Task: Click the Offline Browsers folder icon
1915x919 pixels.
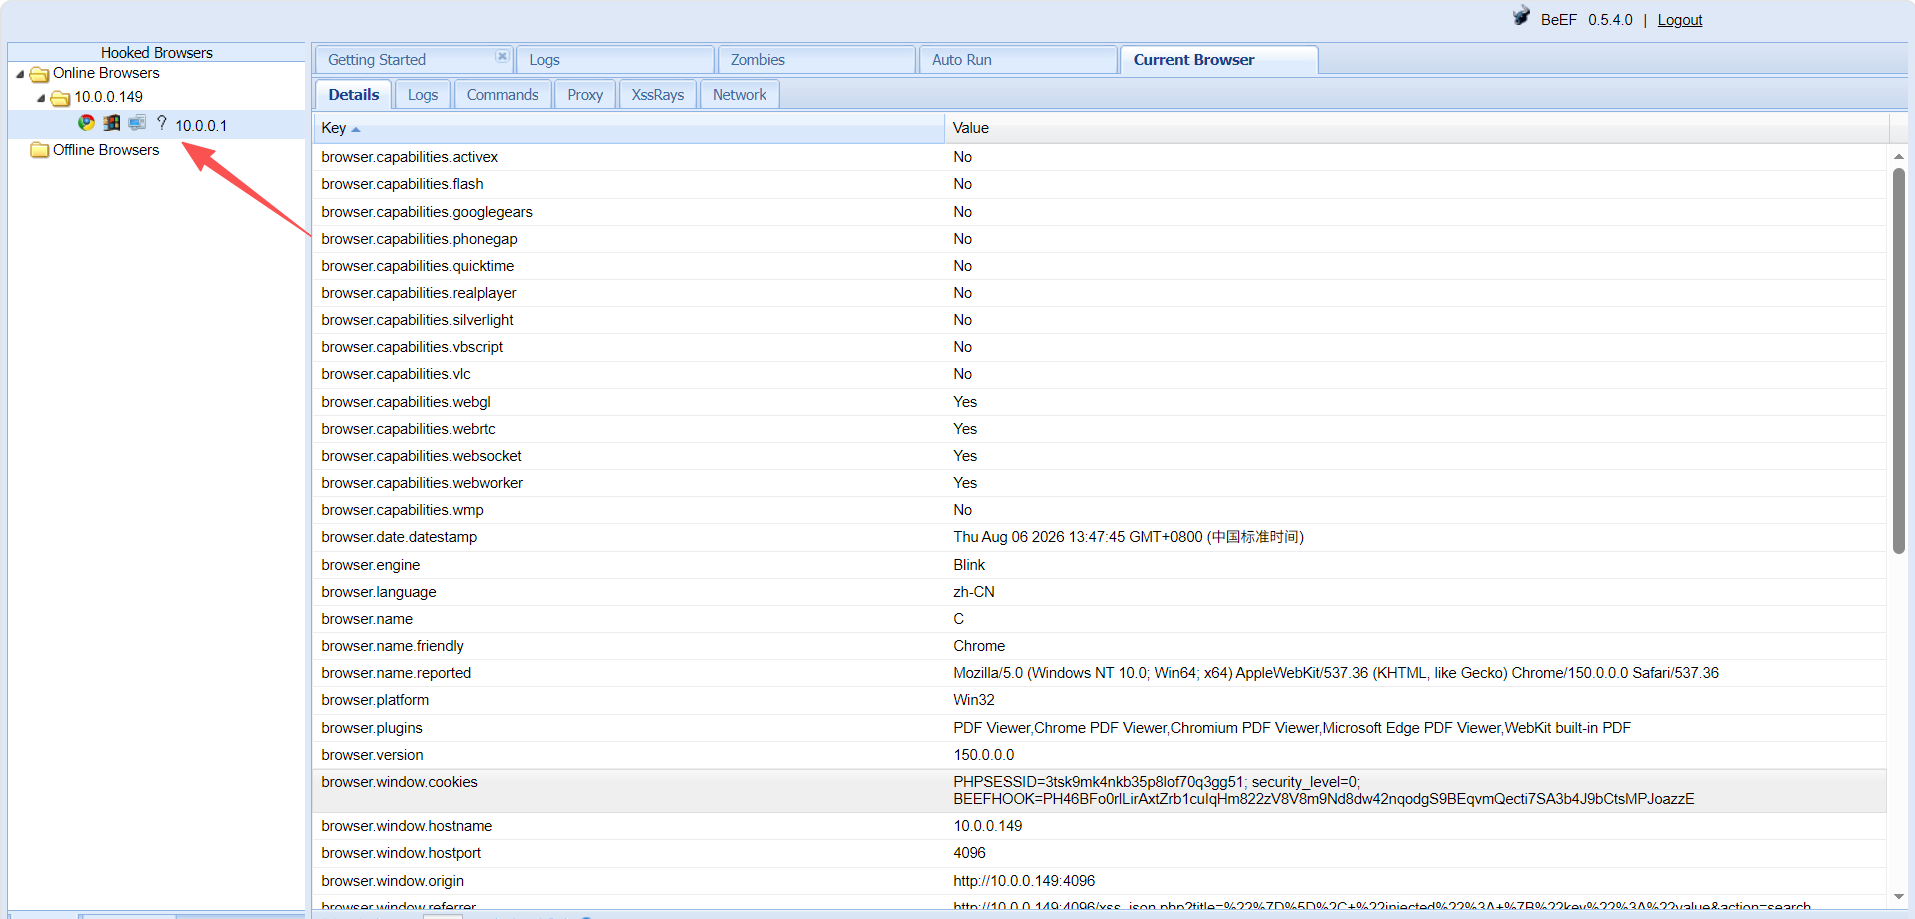Action: pos(40,150)
